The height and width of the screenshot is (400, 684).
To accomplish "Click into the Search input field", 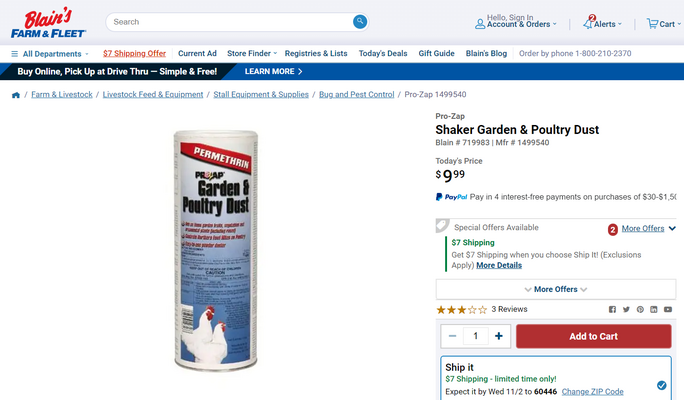I will point(231,22).
